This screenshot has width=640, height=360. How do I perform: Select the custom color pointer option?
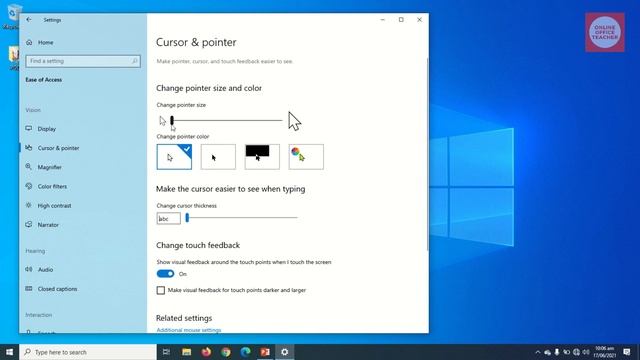306,157
